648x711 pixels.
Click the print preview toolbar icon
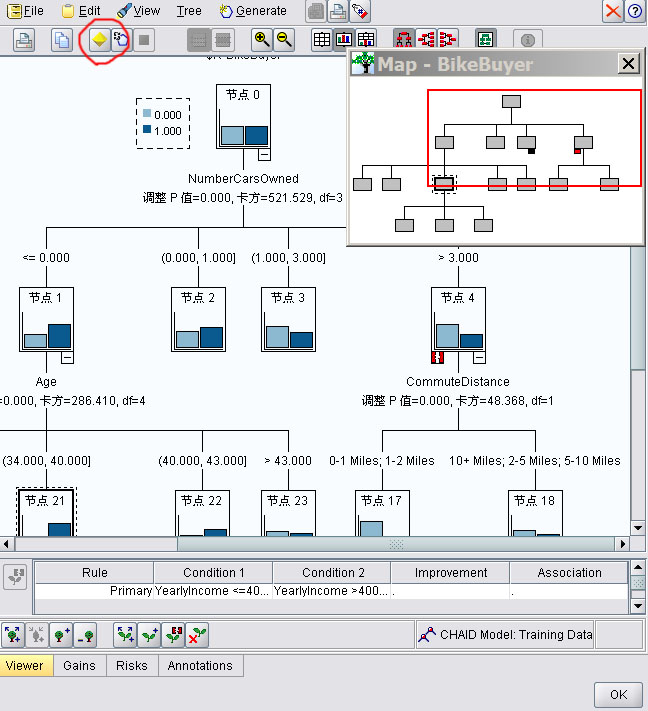click(x=24, y=40)
